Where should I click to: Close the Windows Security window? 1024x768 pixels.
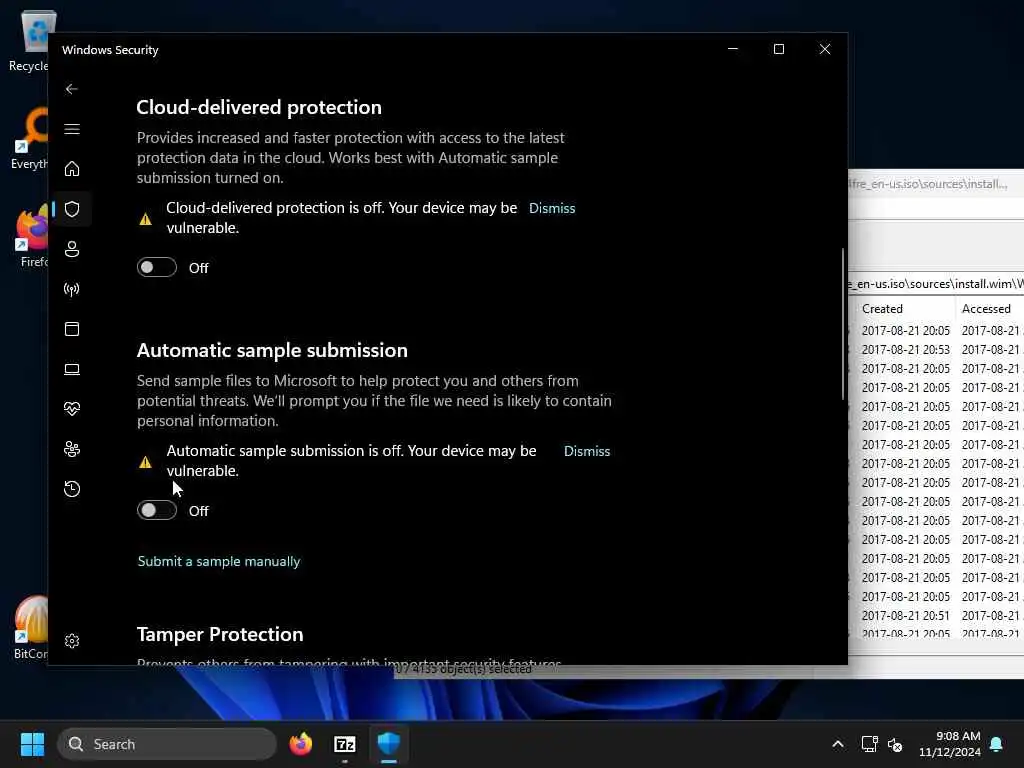(825, 49)
